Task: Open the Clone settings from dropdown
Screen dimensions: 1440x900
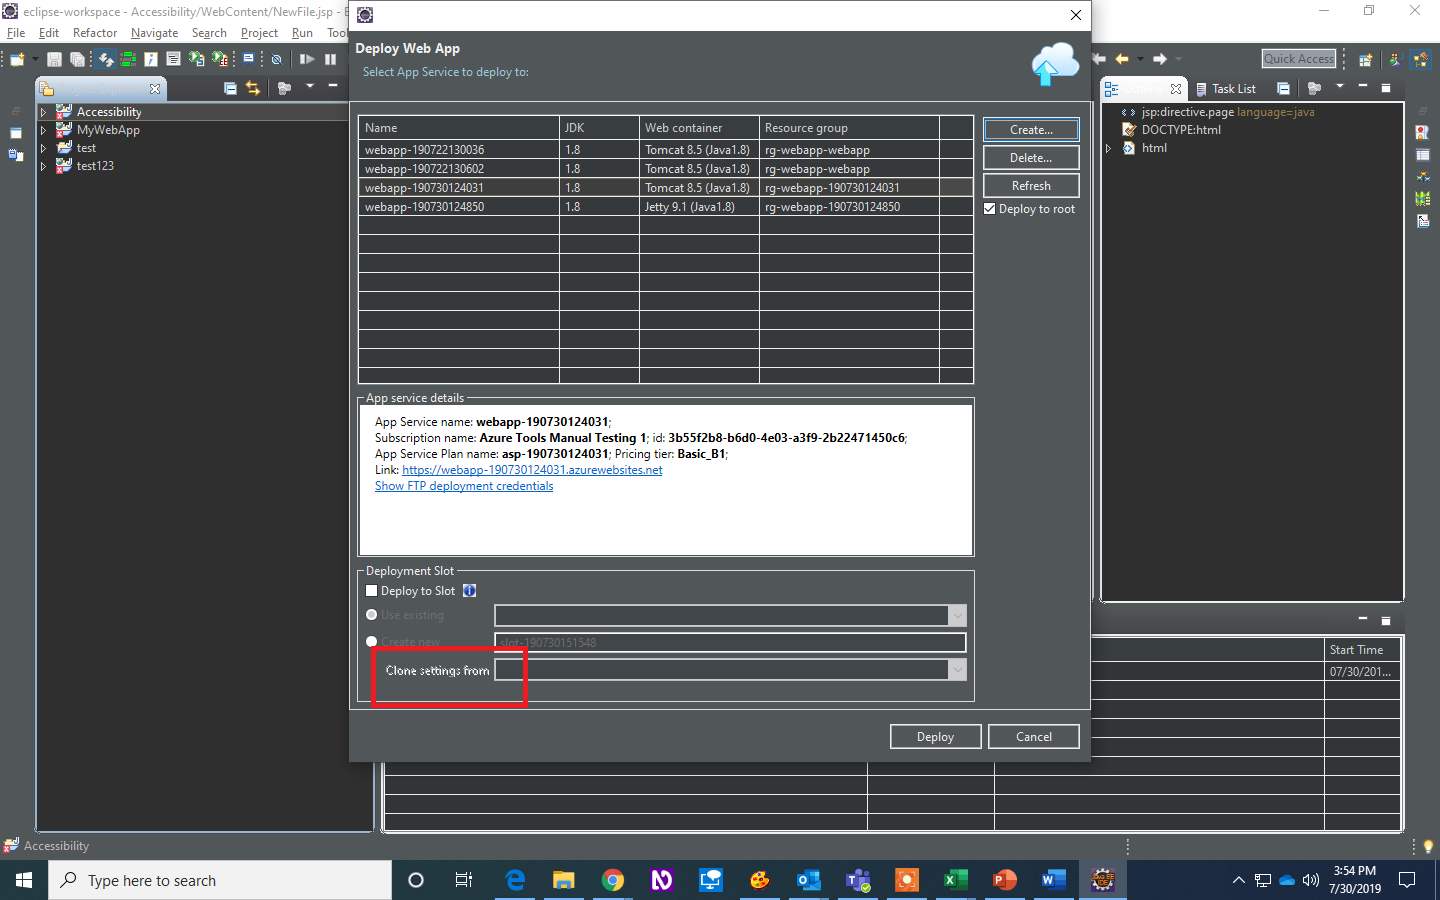Action: pyautogui.click(x=957, y=669)
